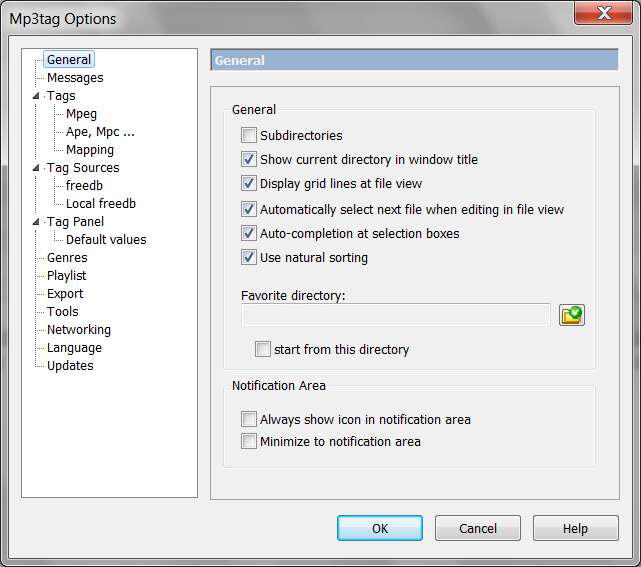Select the Tags category
641x567 pixels.
61,96
